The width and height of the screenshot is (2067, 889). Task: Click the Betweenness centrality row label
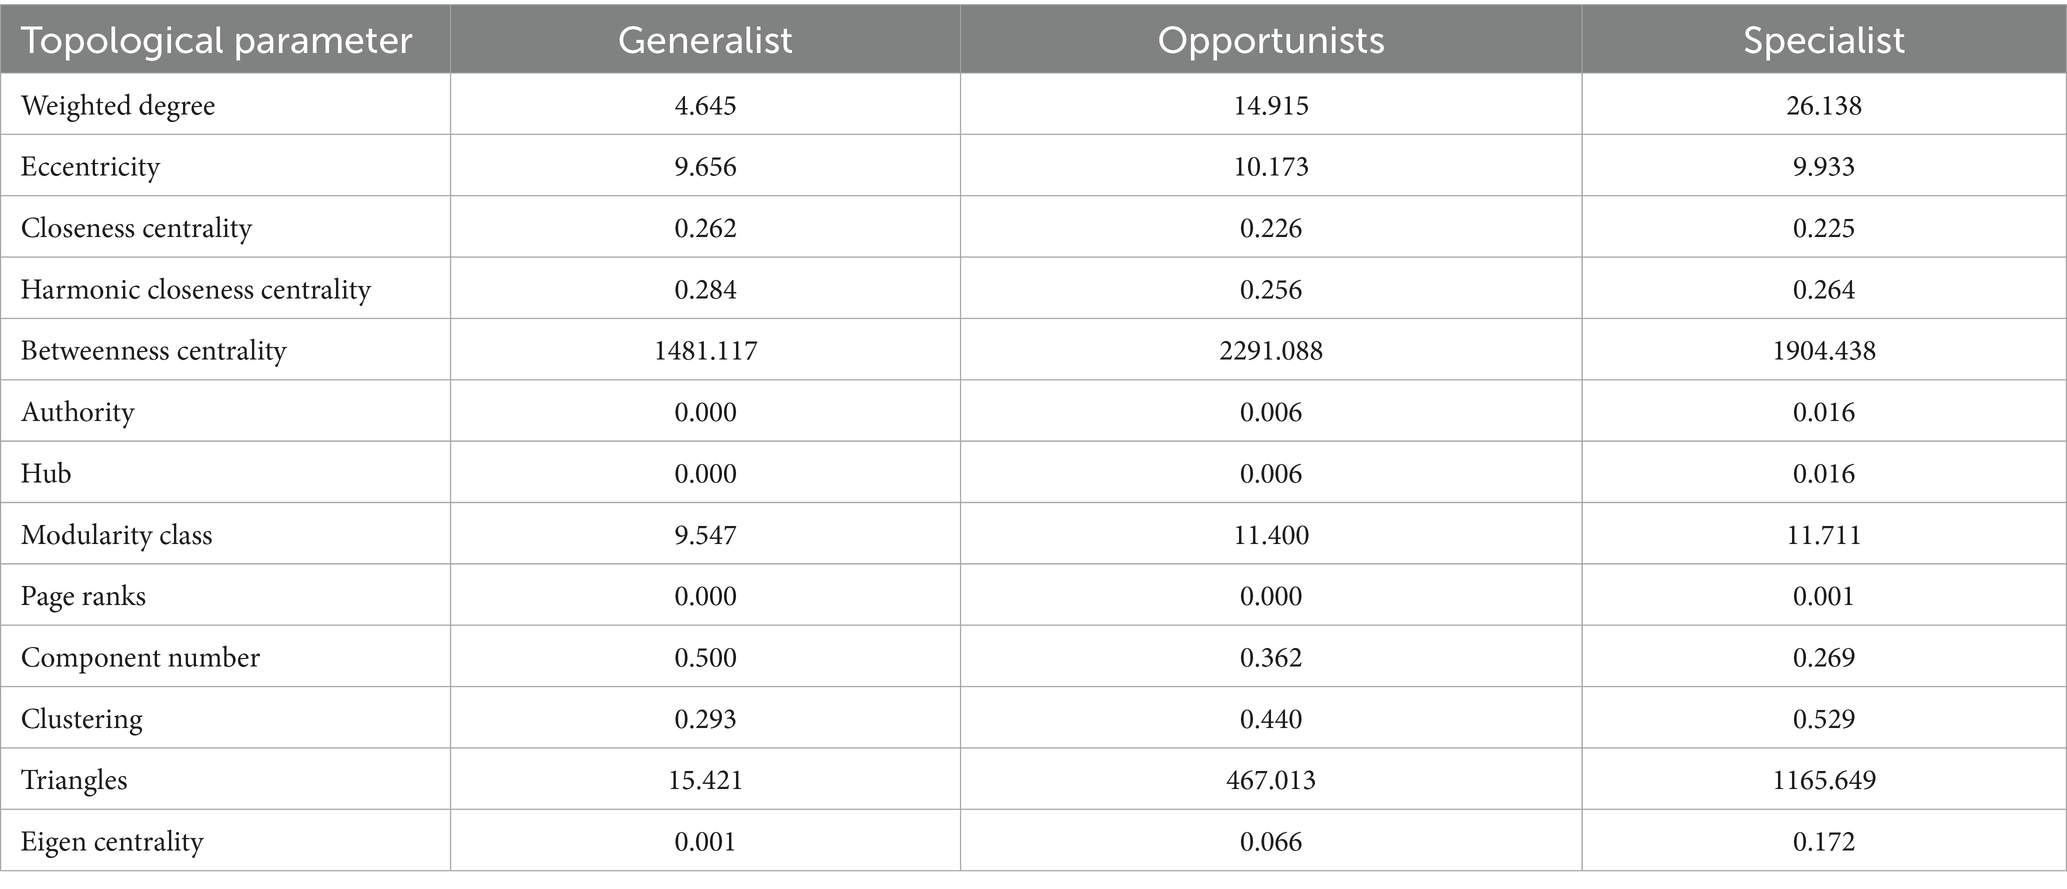tap(154, 350)
